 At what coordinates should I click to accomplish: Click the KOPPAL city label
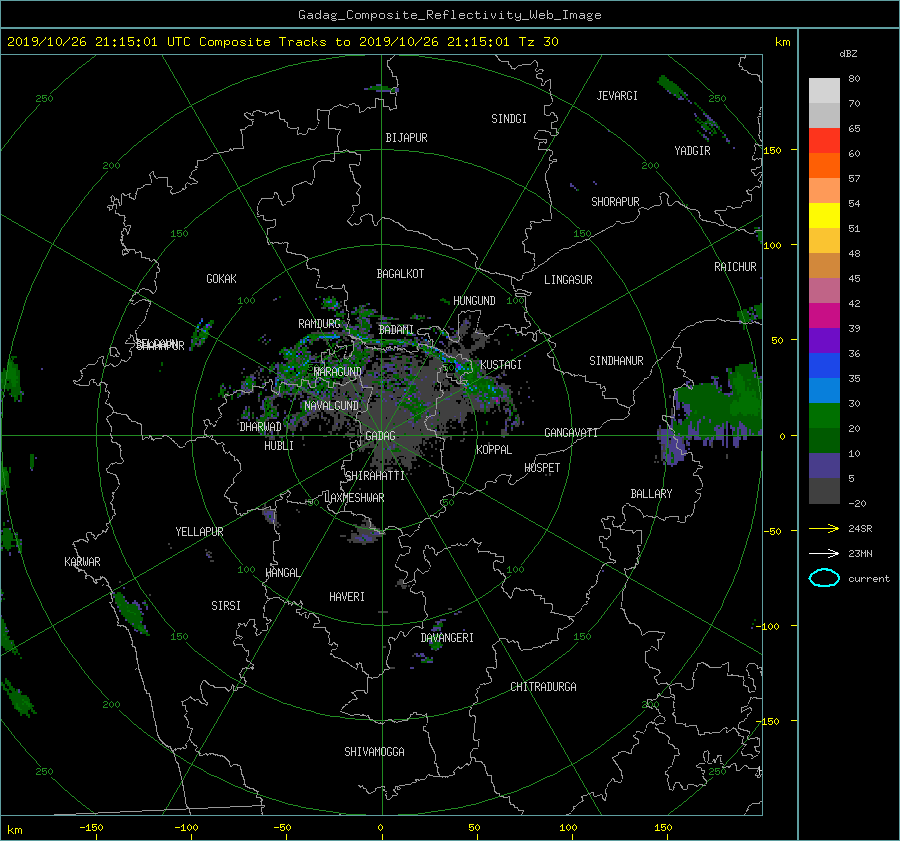click(x=494, y=449)
